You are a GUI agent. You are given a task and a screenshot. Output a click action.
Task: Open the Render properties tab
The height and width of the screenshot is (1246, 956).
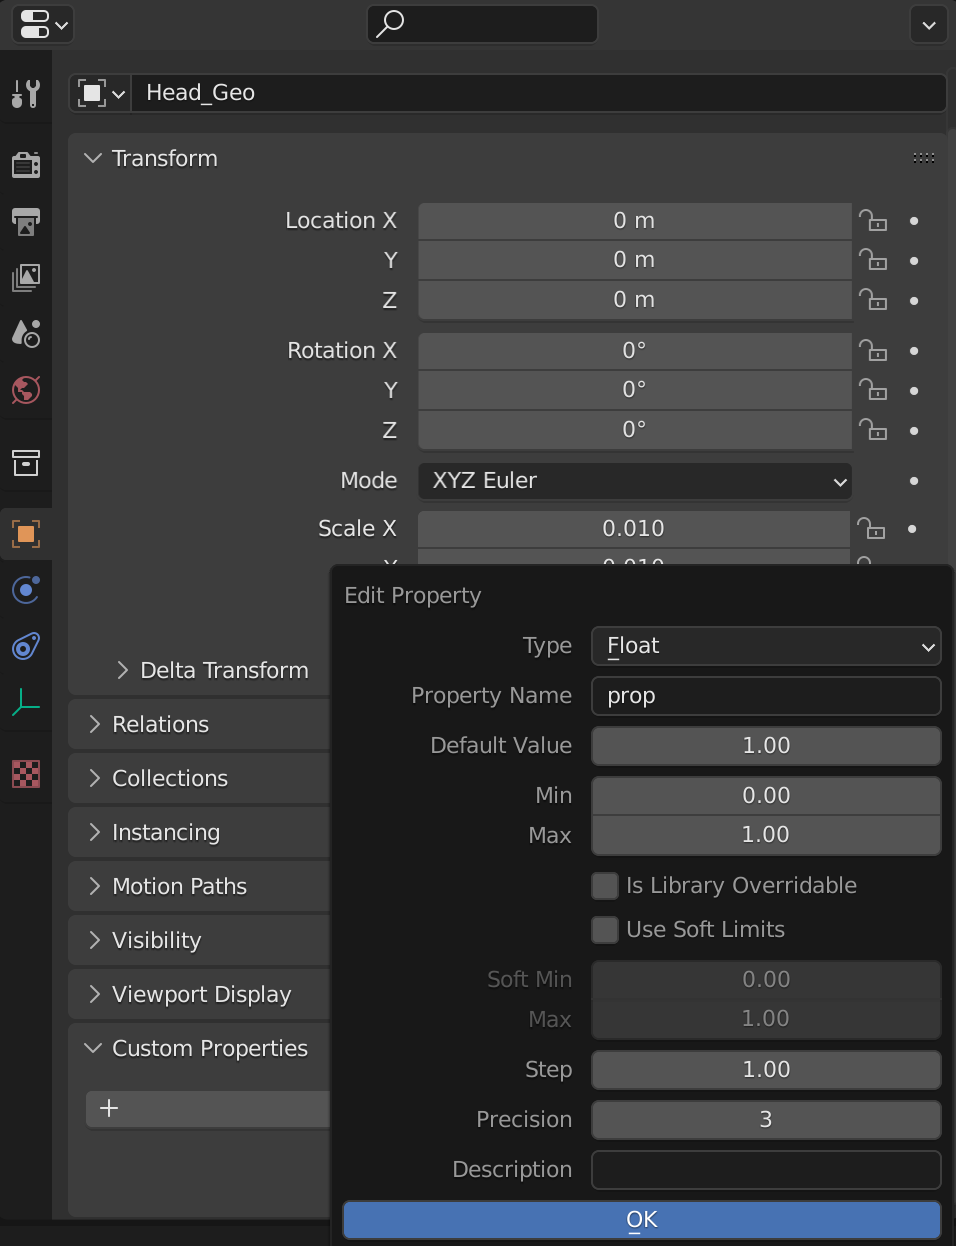[x=26, y=165]
